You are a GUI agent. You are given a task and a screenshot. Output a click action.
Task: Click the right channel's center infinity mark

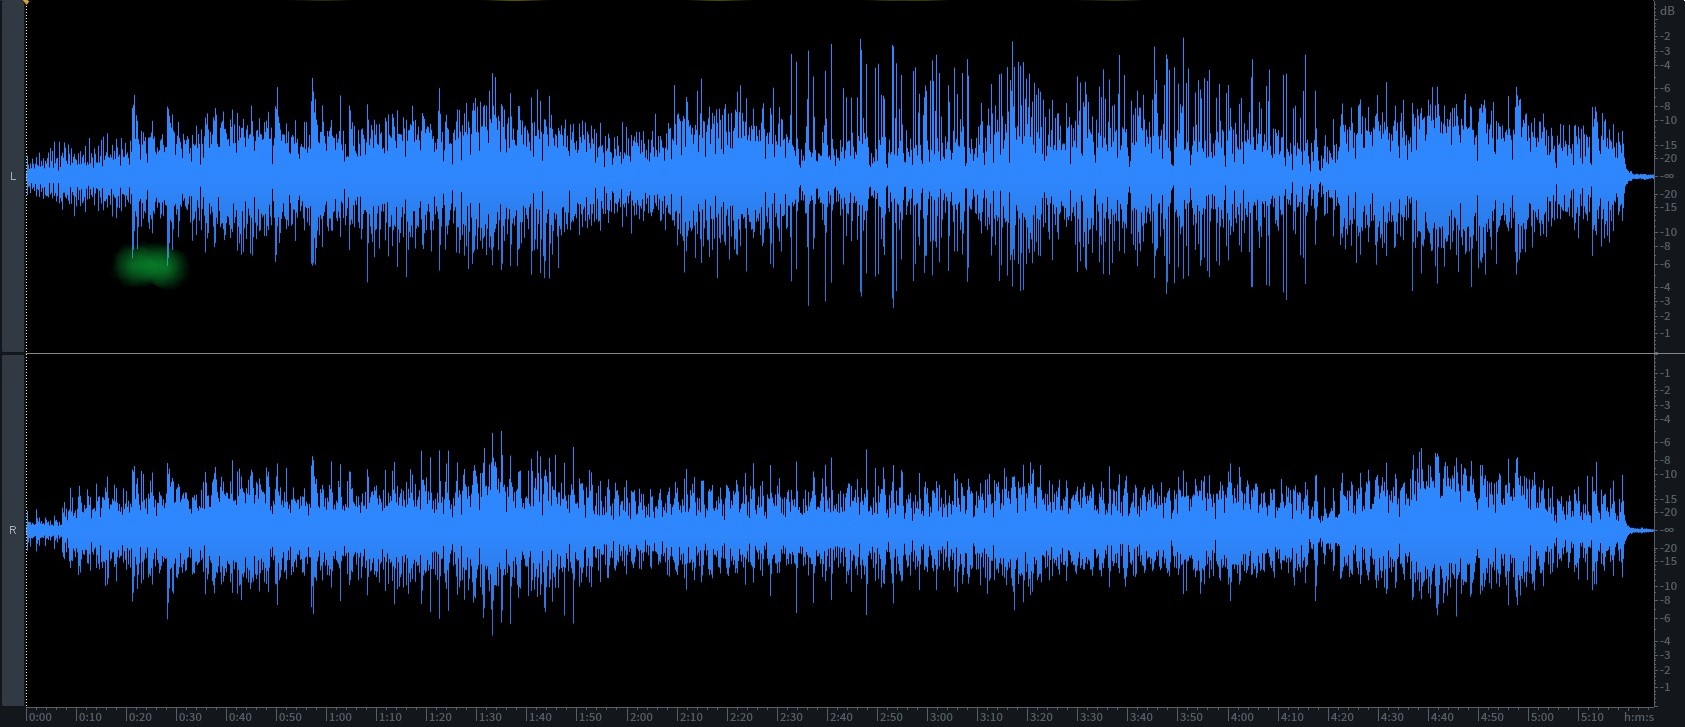click(x=1666, y=530)
